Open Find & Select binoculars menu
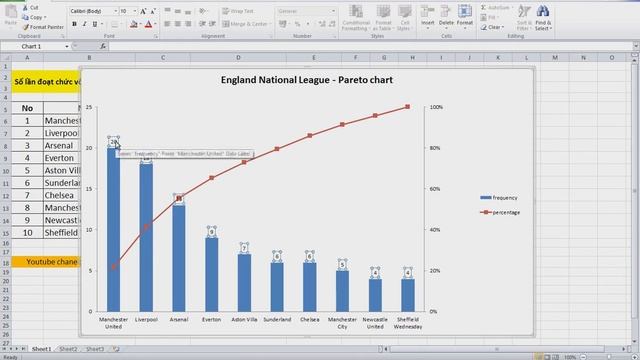Image resolution: width=640 pixels, height=360 pixels. click(543, 18)
